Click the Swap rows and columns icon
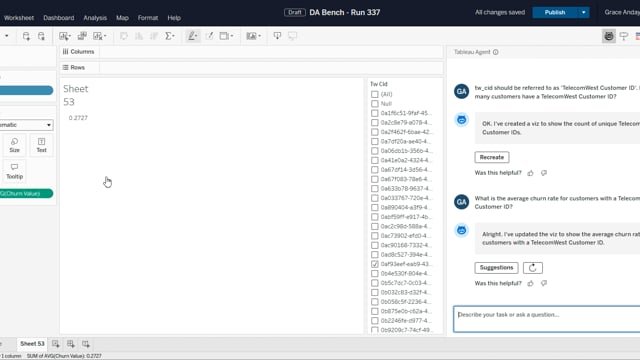Image resolution: width=640 pixels, height=360 pixels. click(124, 36)
